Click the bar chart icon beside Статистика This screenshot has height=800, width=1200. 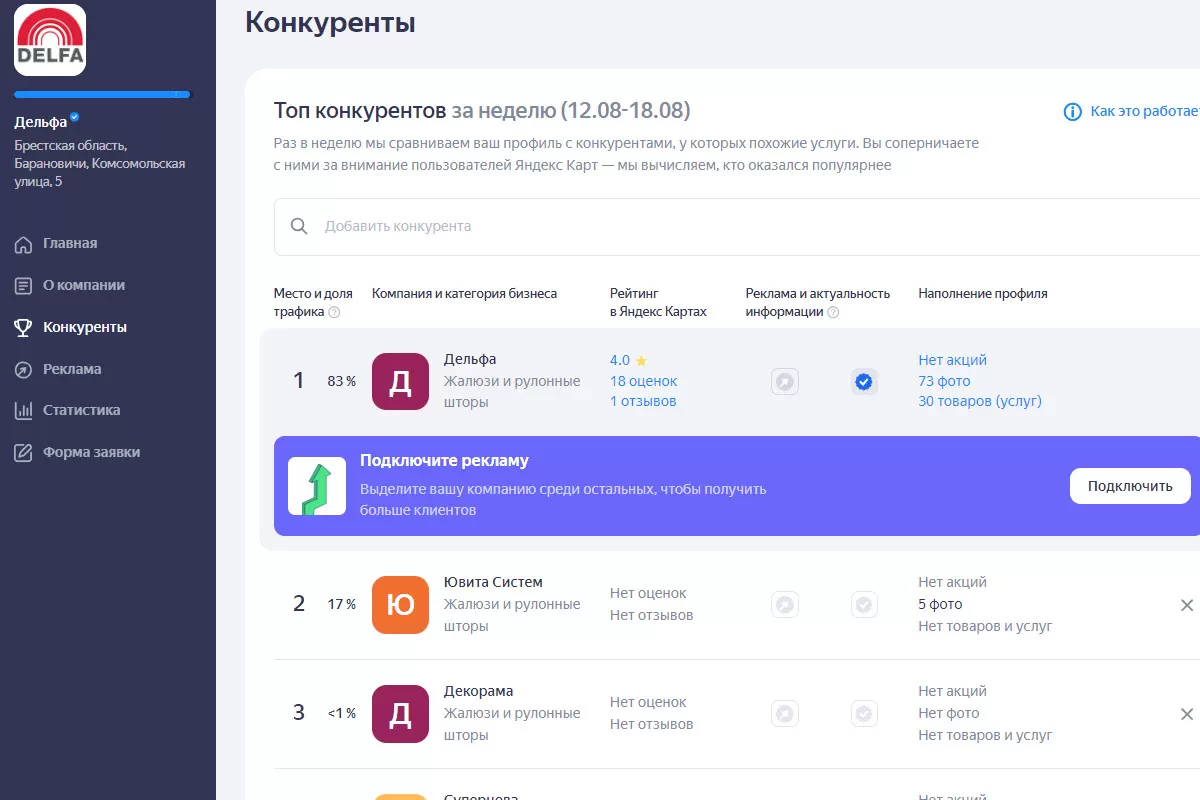tap(23, 411)
